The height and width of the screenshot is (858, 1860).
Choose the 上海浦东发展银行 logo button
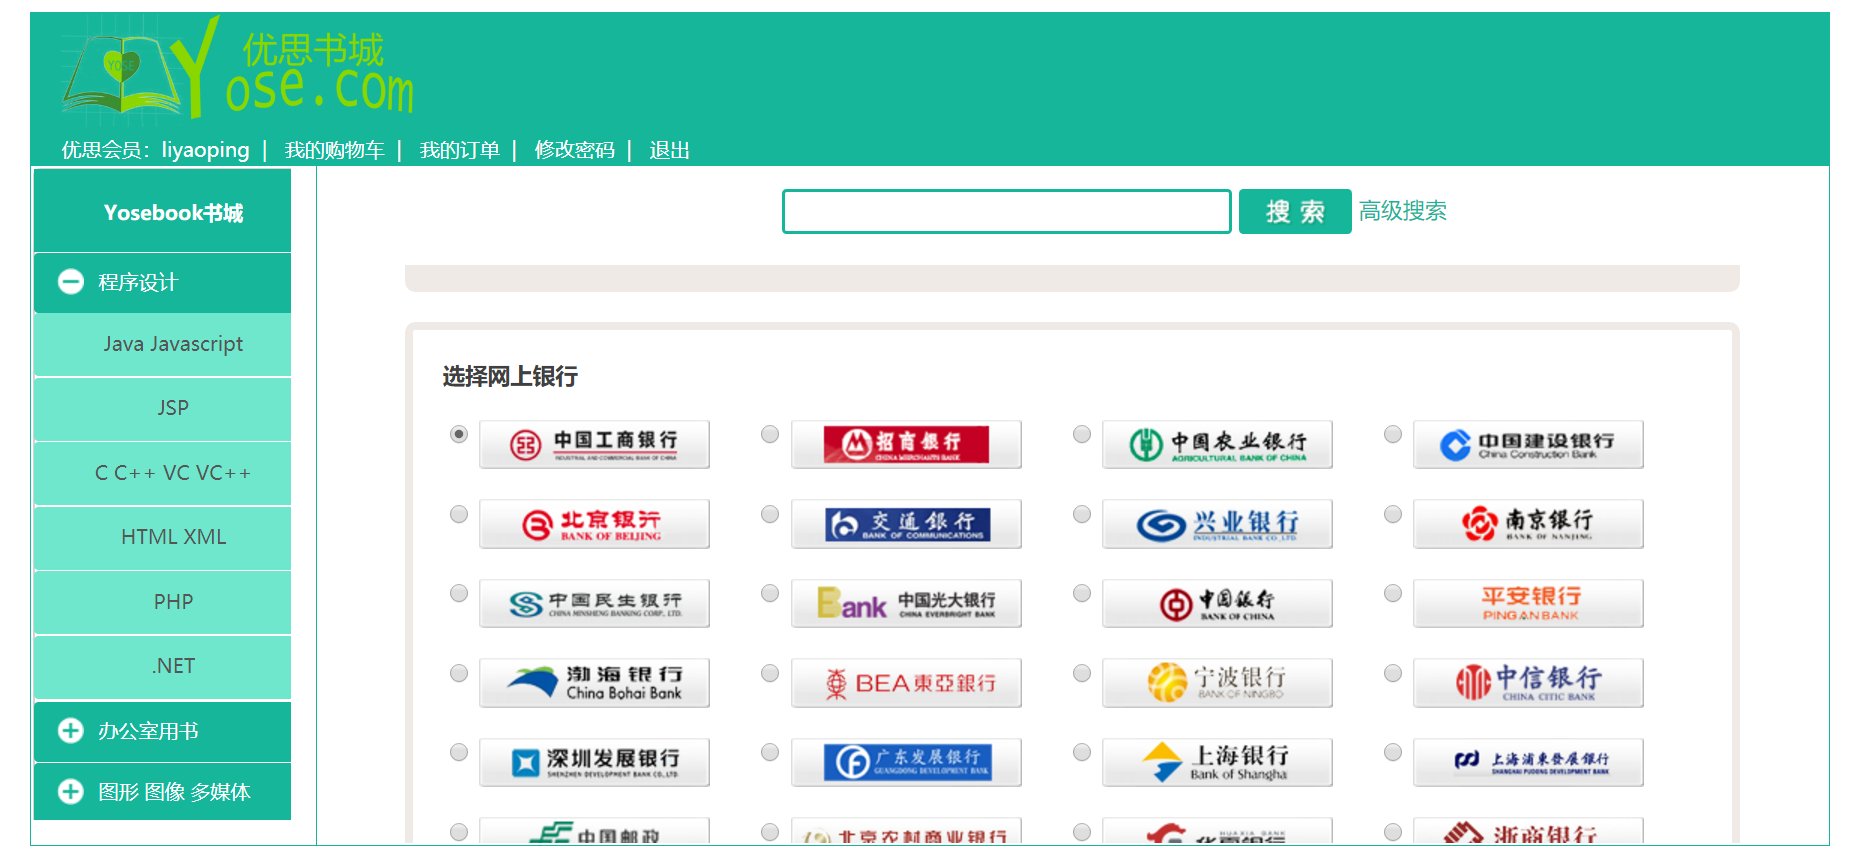[x=1528, y=762]
